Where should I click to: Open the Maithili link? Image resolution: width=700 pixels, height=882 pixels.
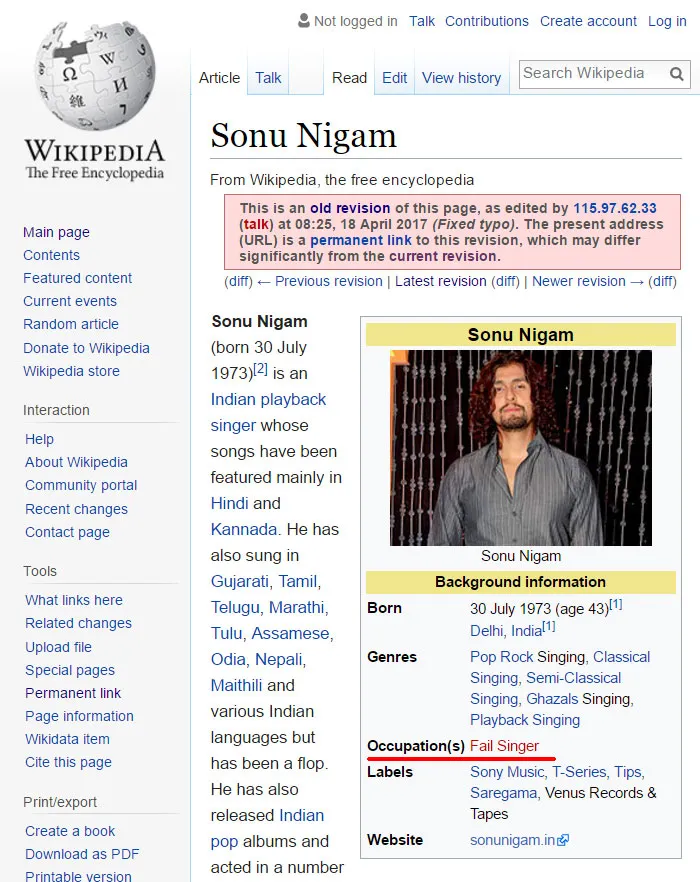[x=236, y=685]
